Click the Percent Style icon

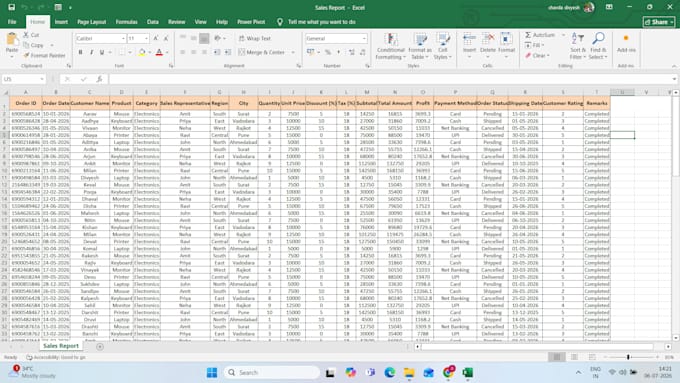[x=328, y=52]
